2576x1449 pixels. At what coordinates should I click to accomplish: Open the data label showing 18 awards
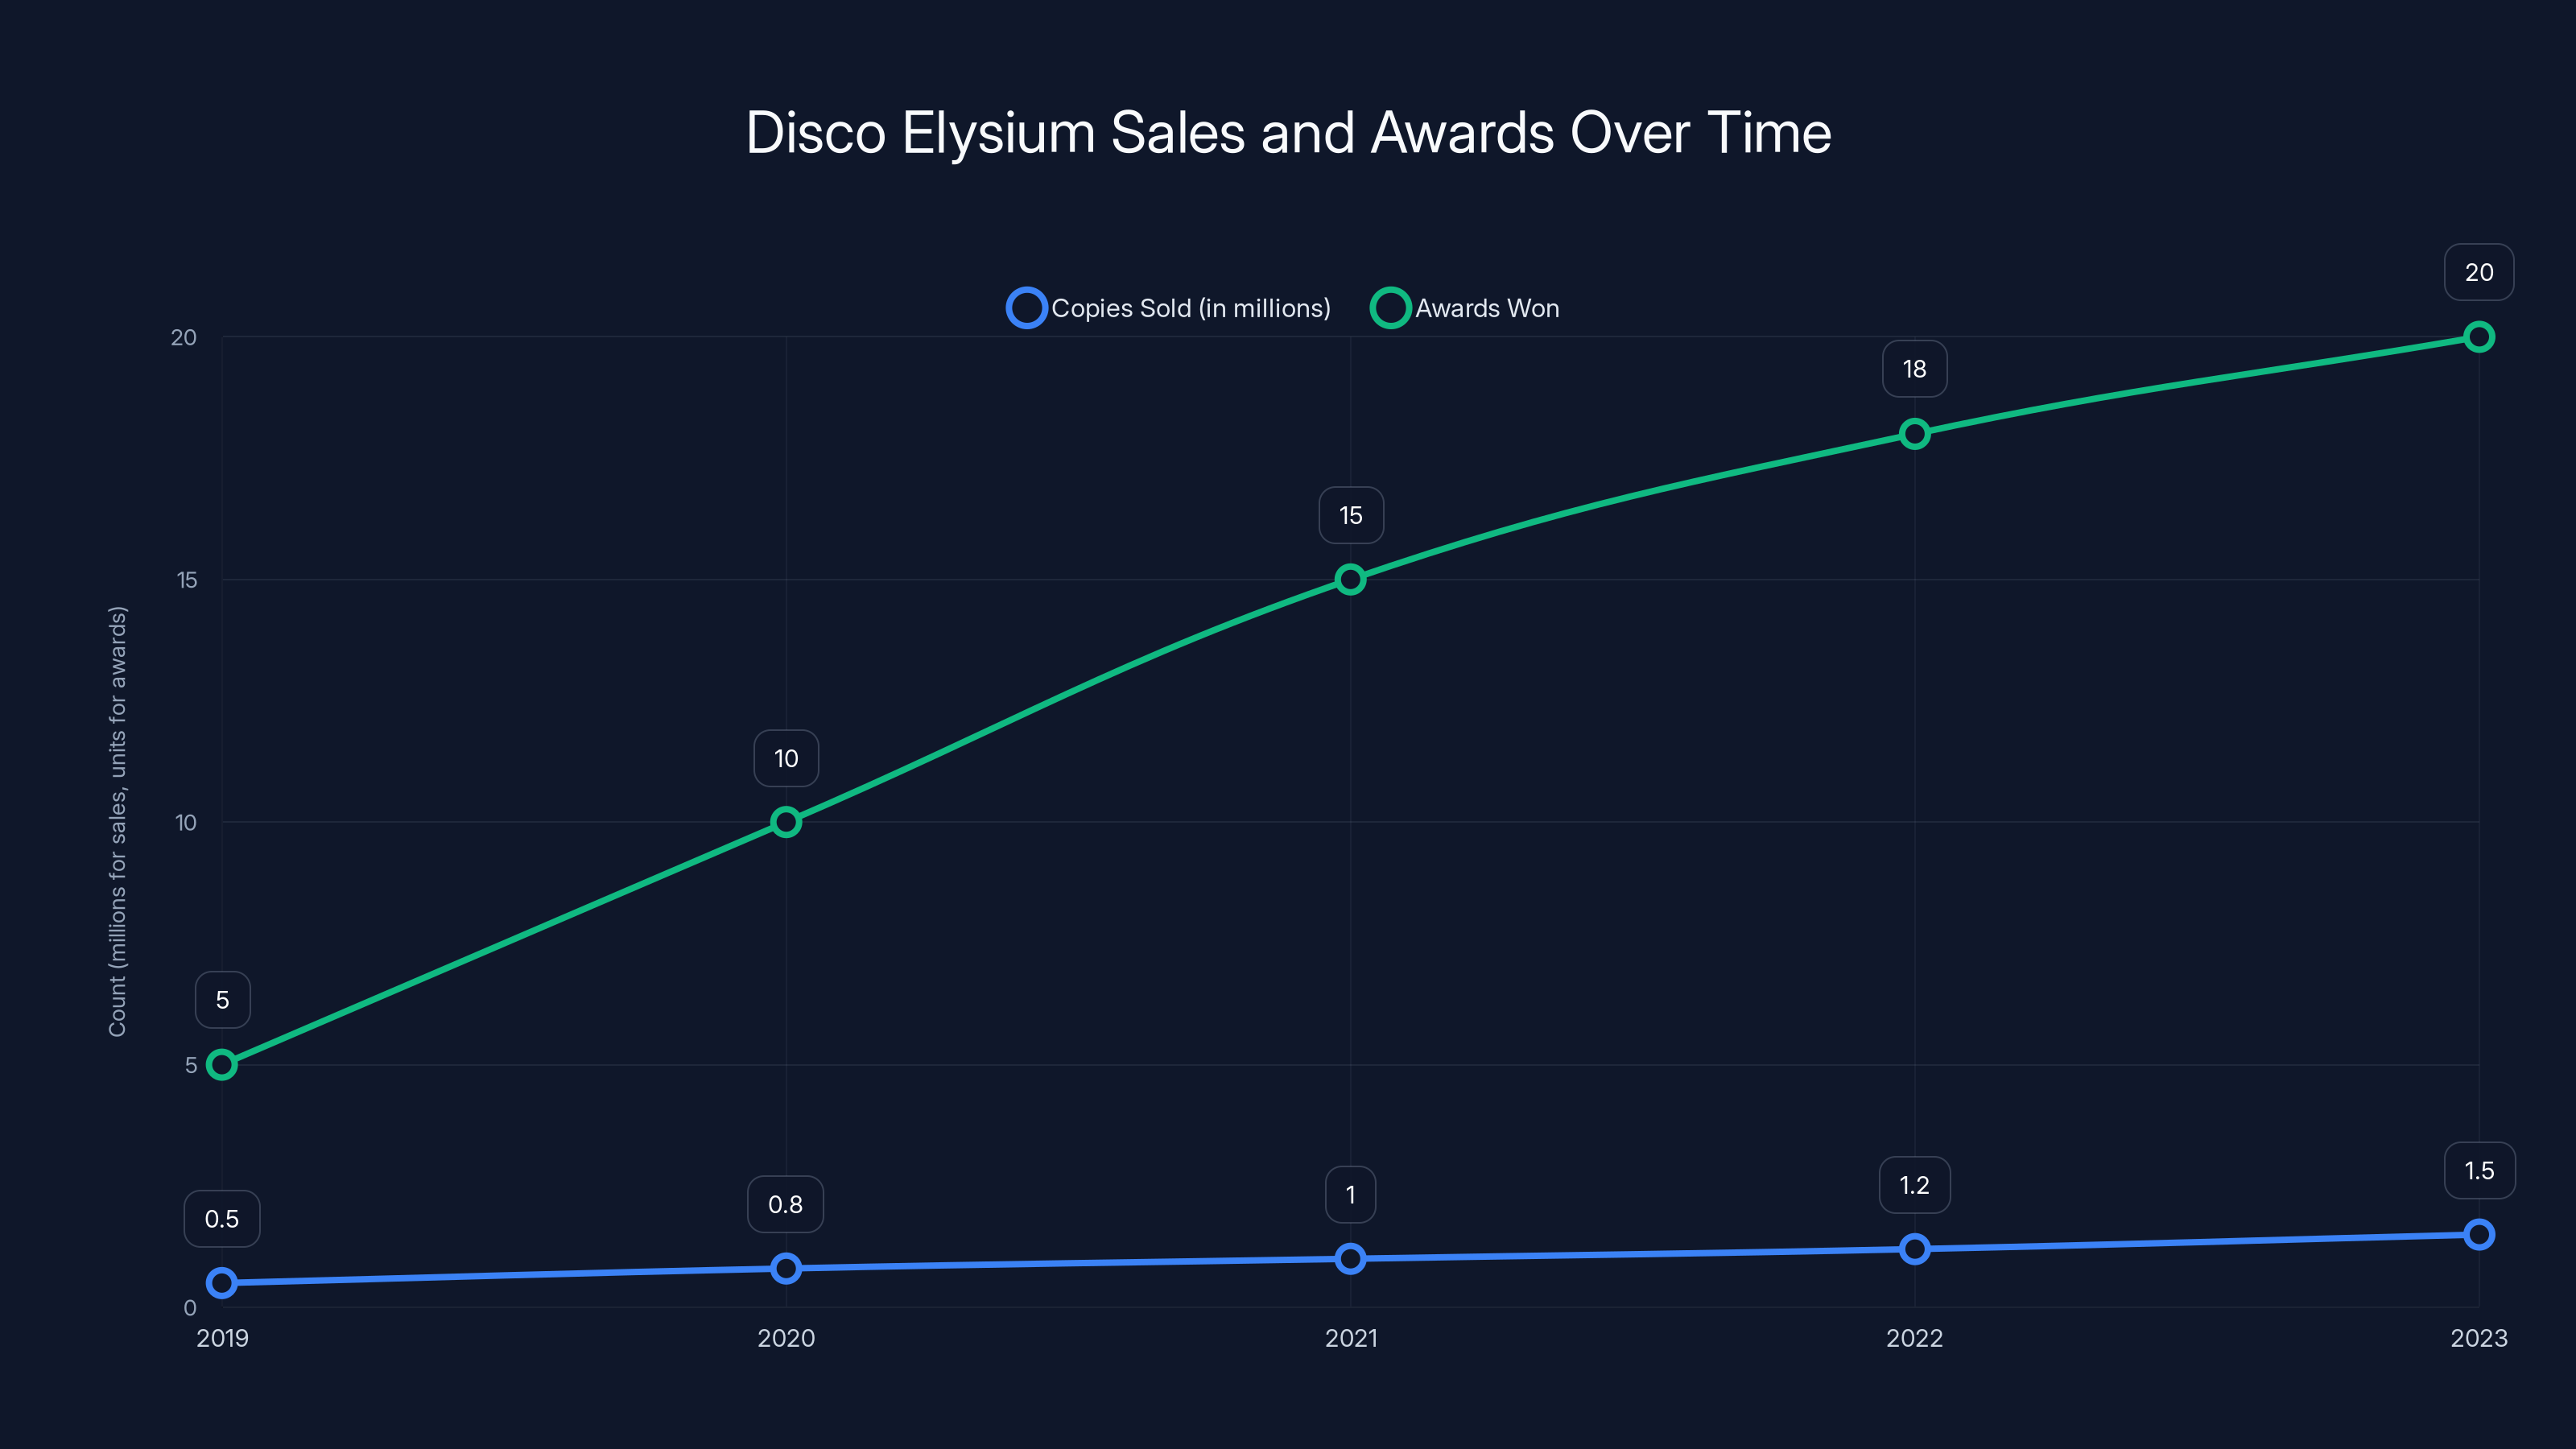point(1914,369)
